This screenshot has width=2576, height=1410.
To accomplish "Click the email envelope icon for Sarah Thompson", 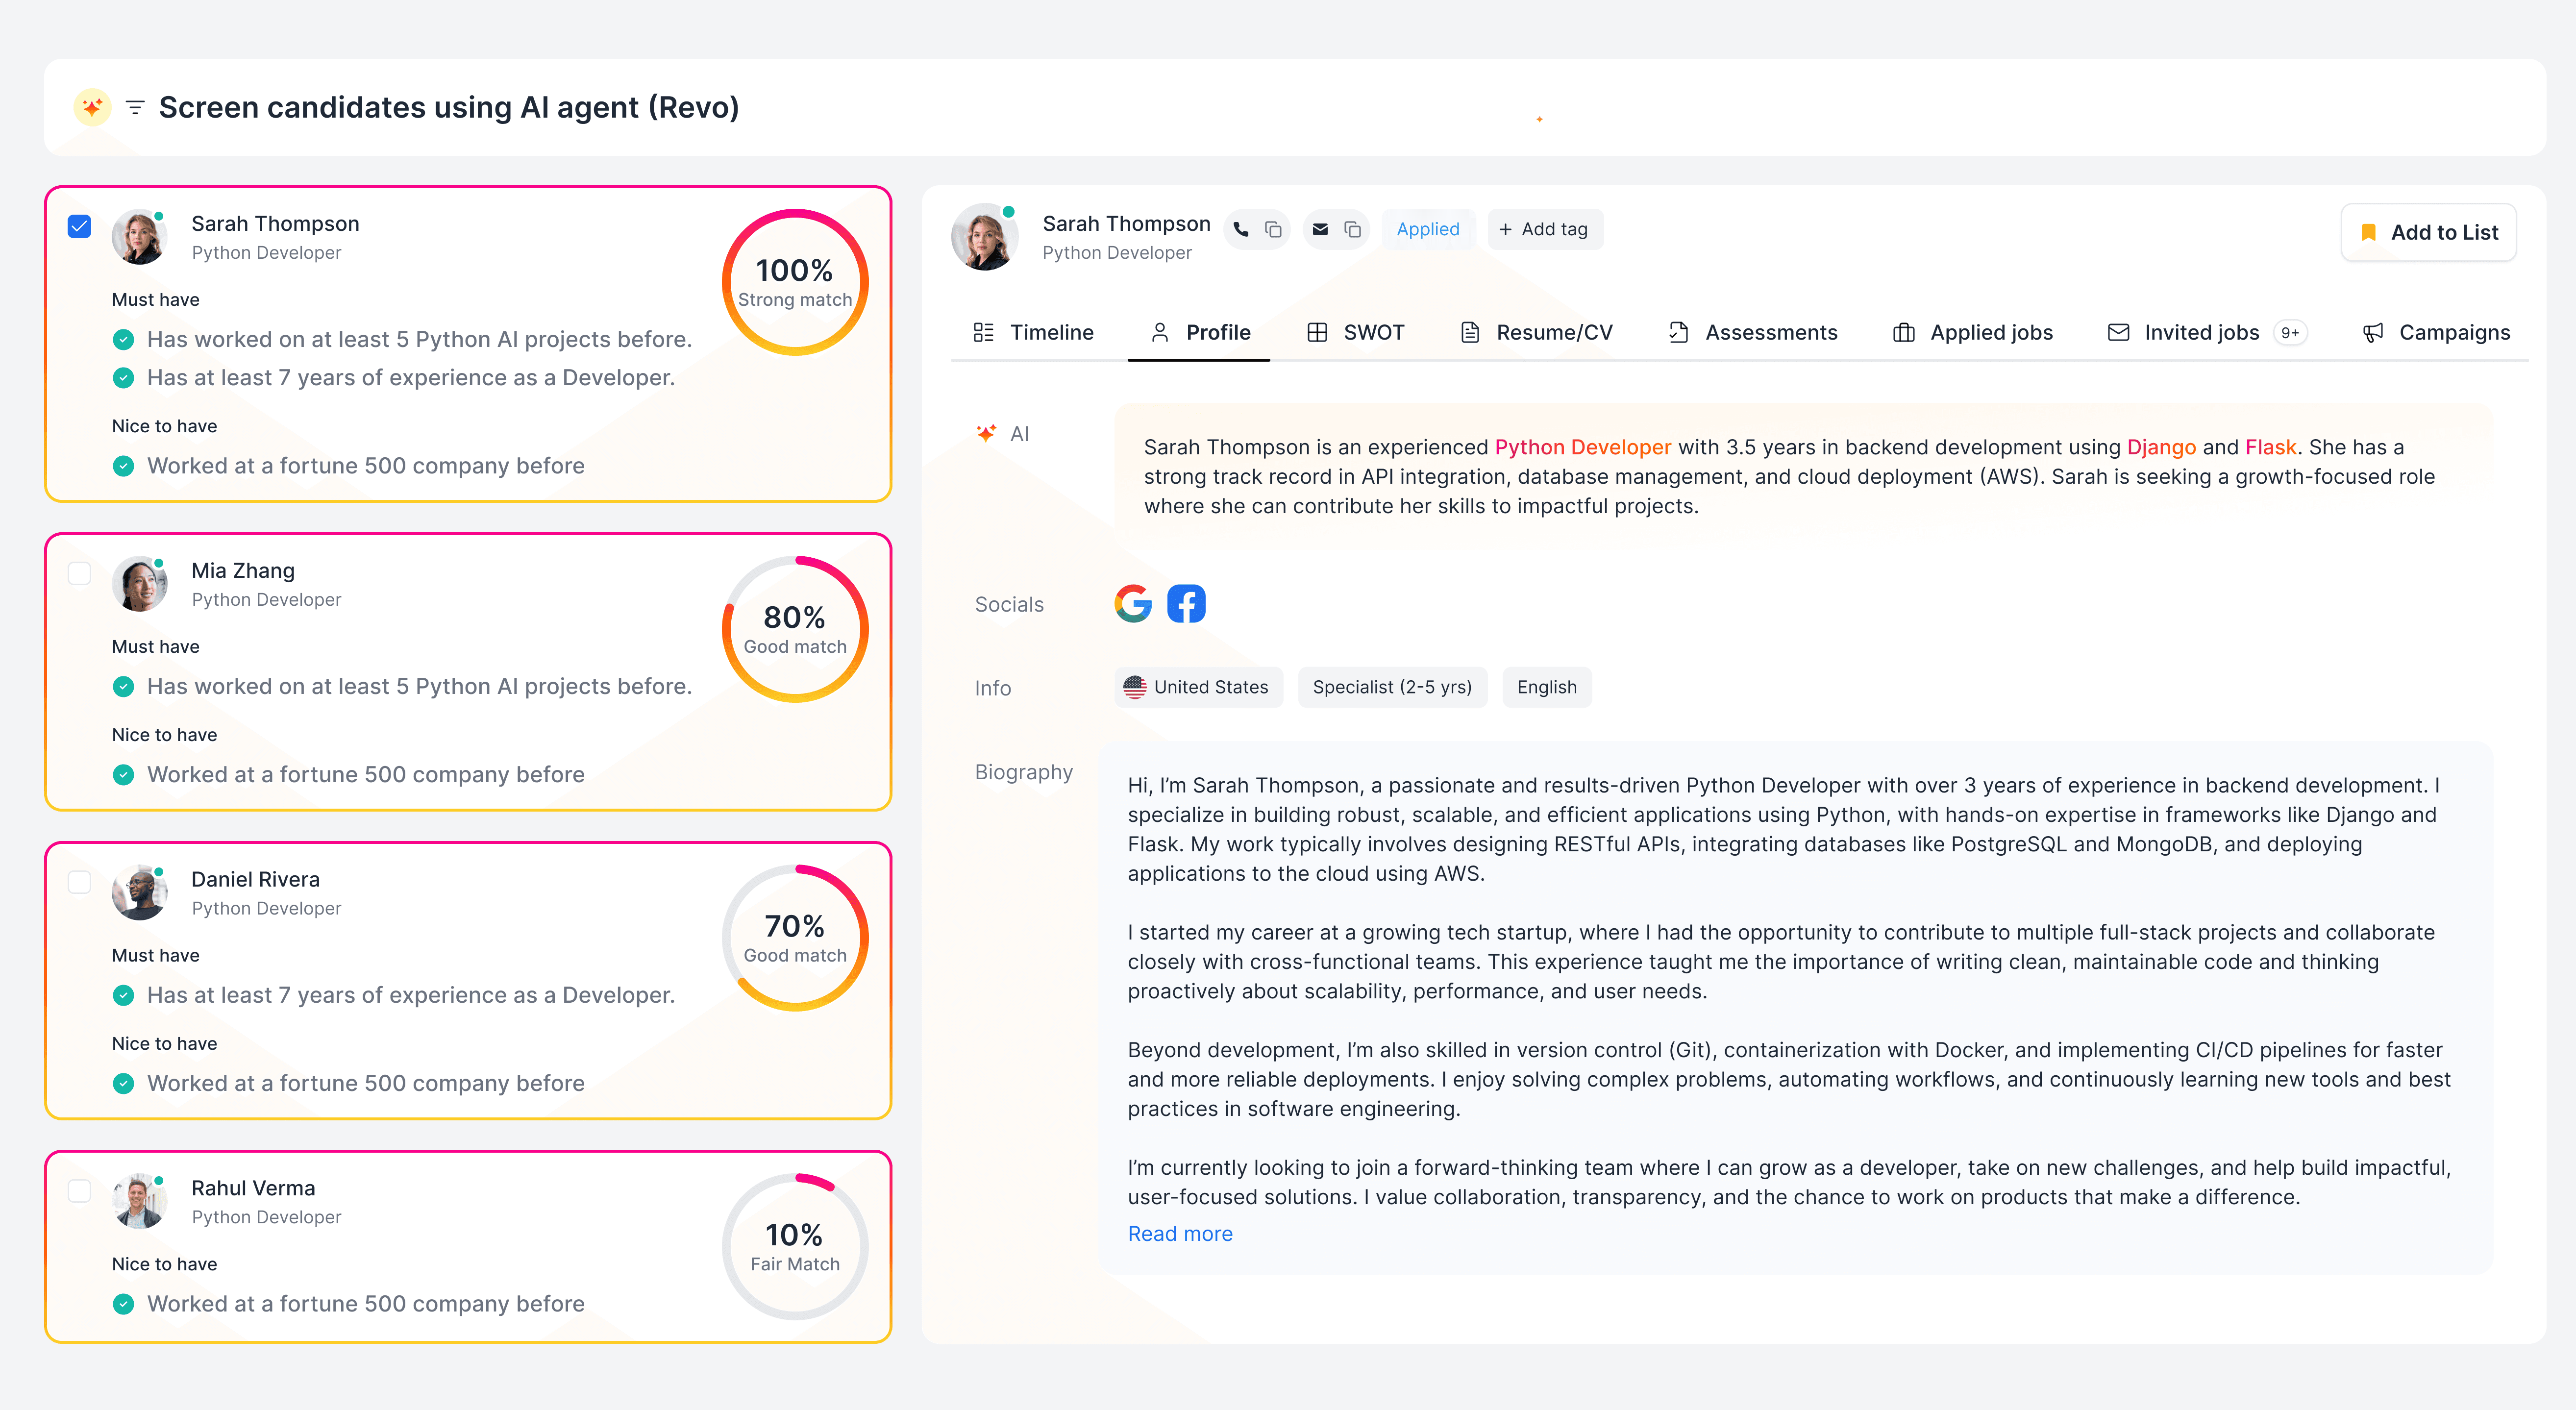I will pyautogui.click(x=1320, y=230).
